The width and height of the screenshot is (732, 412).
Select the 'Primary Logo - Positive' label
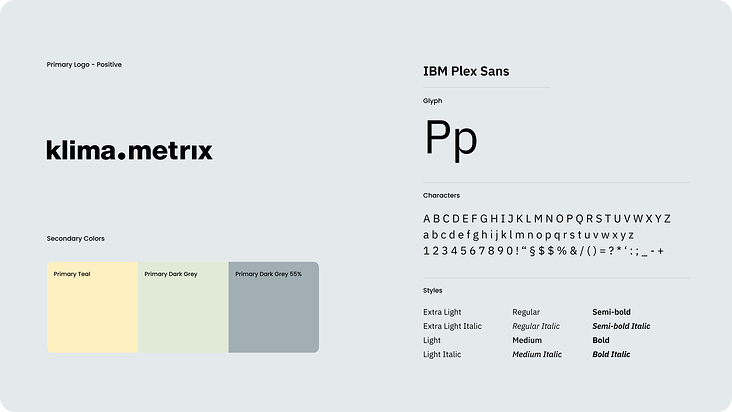click(84, 64)
